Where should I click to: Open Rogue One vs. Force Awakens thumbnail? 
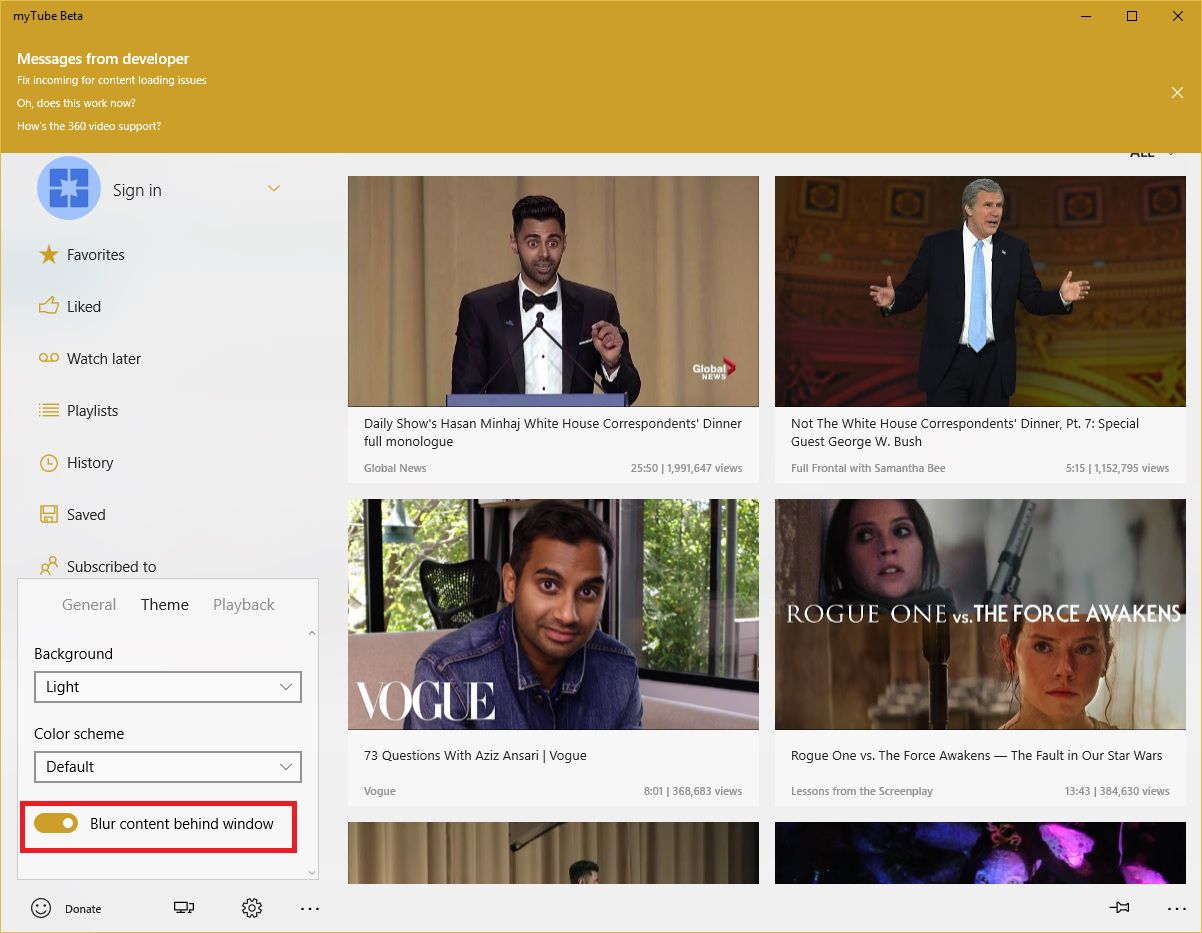(980, 615)
